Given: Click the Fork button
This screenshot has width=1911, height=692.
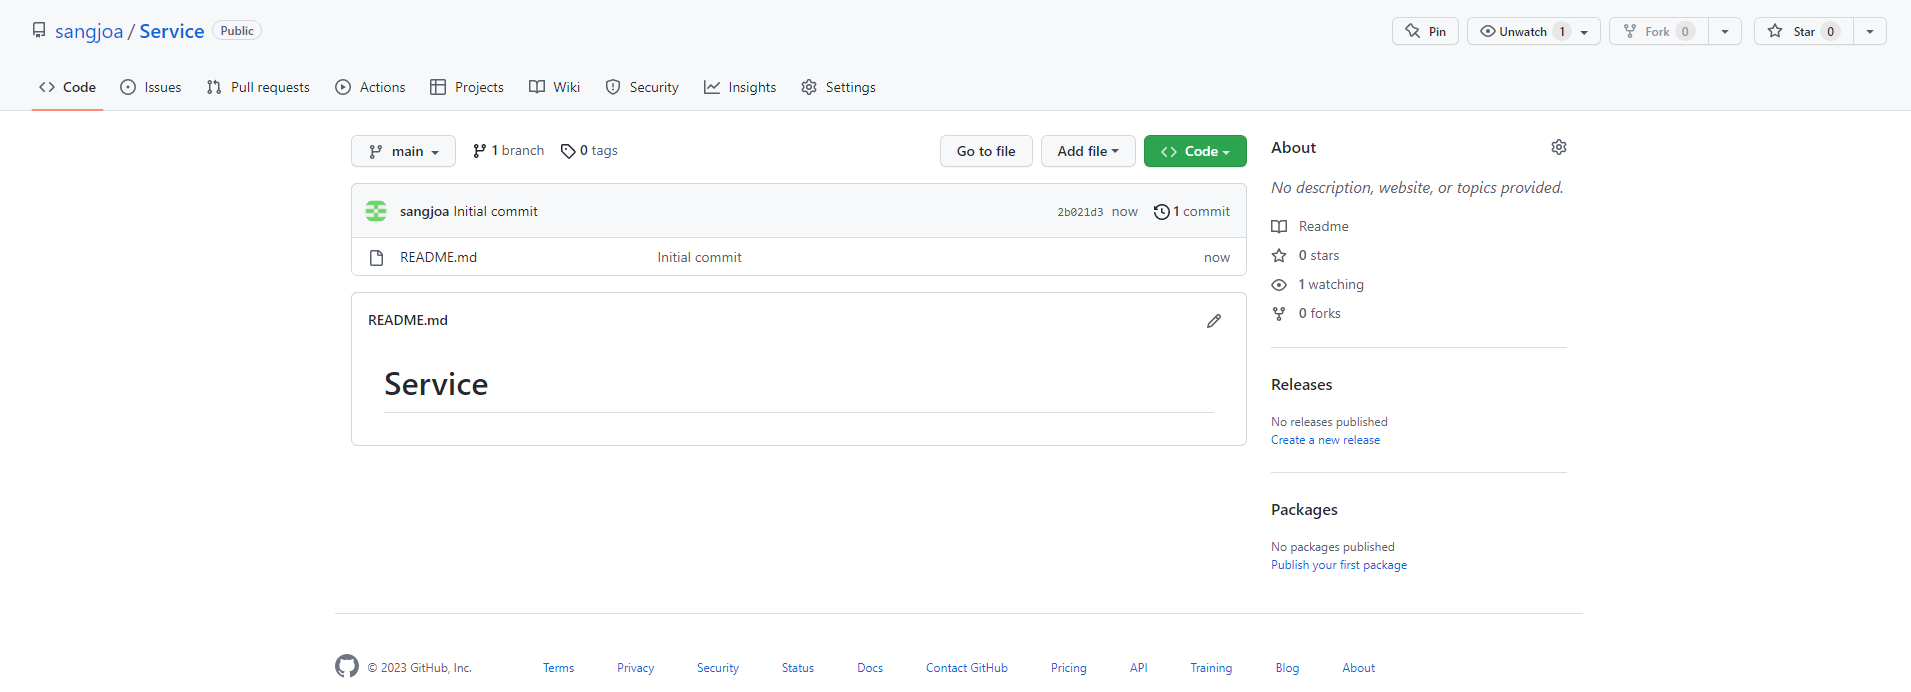Looking at the screenshot, I should [1658, 31].
